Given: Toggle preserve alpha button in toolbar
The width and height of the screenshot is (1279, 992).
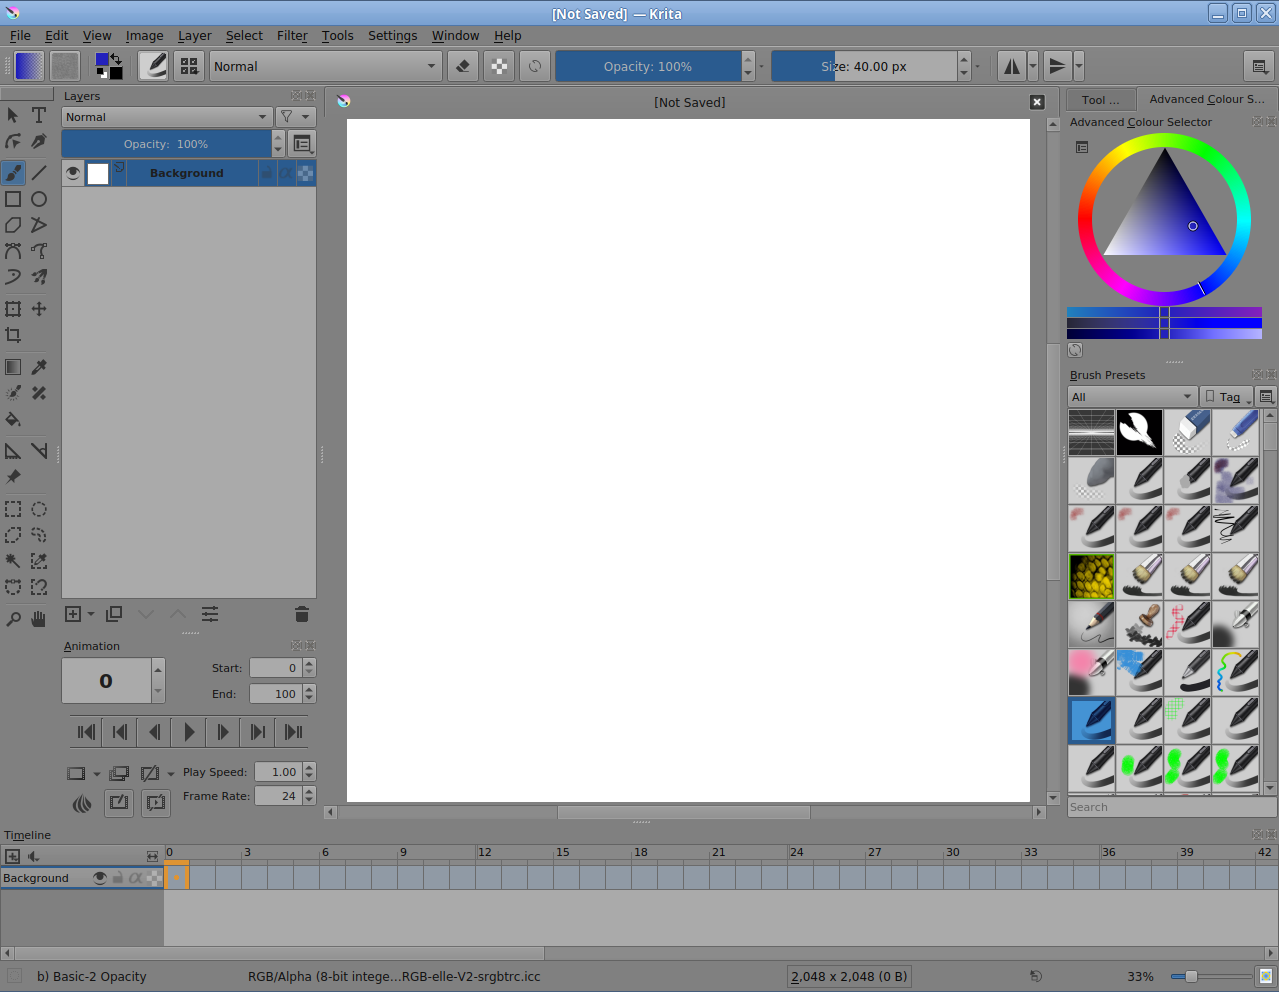Looking at the screenshot, I should tap(499, 67).
